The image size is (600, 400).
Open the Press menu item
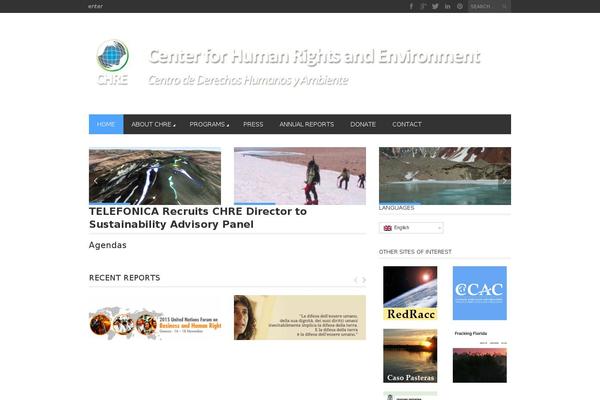(x=253, y=124)
